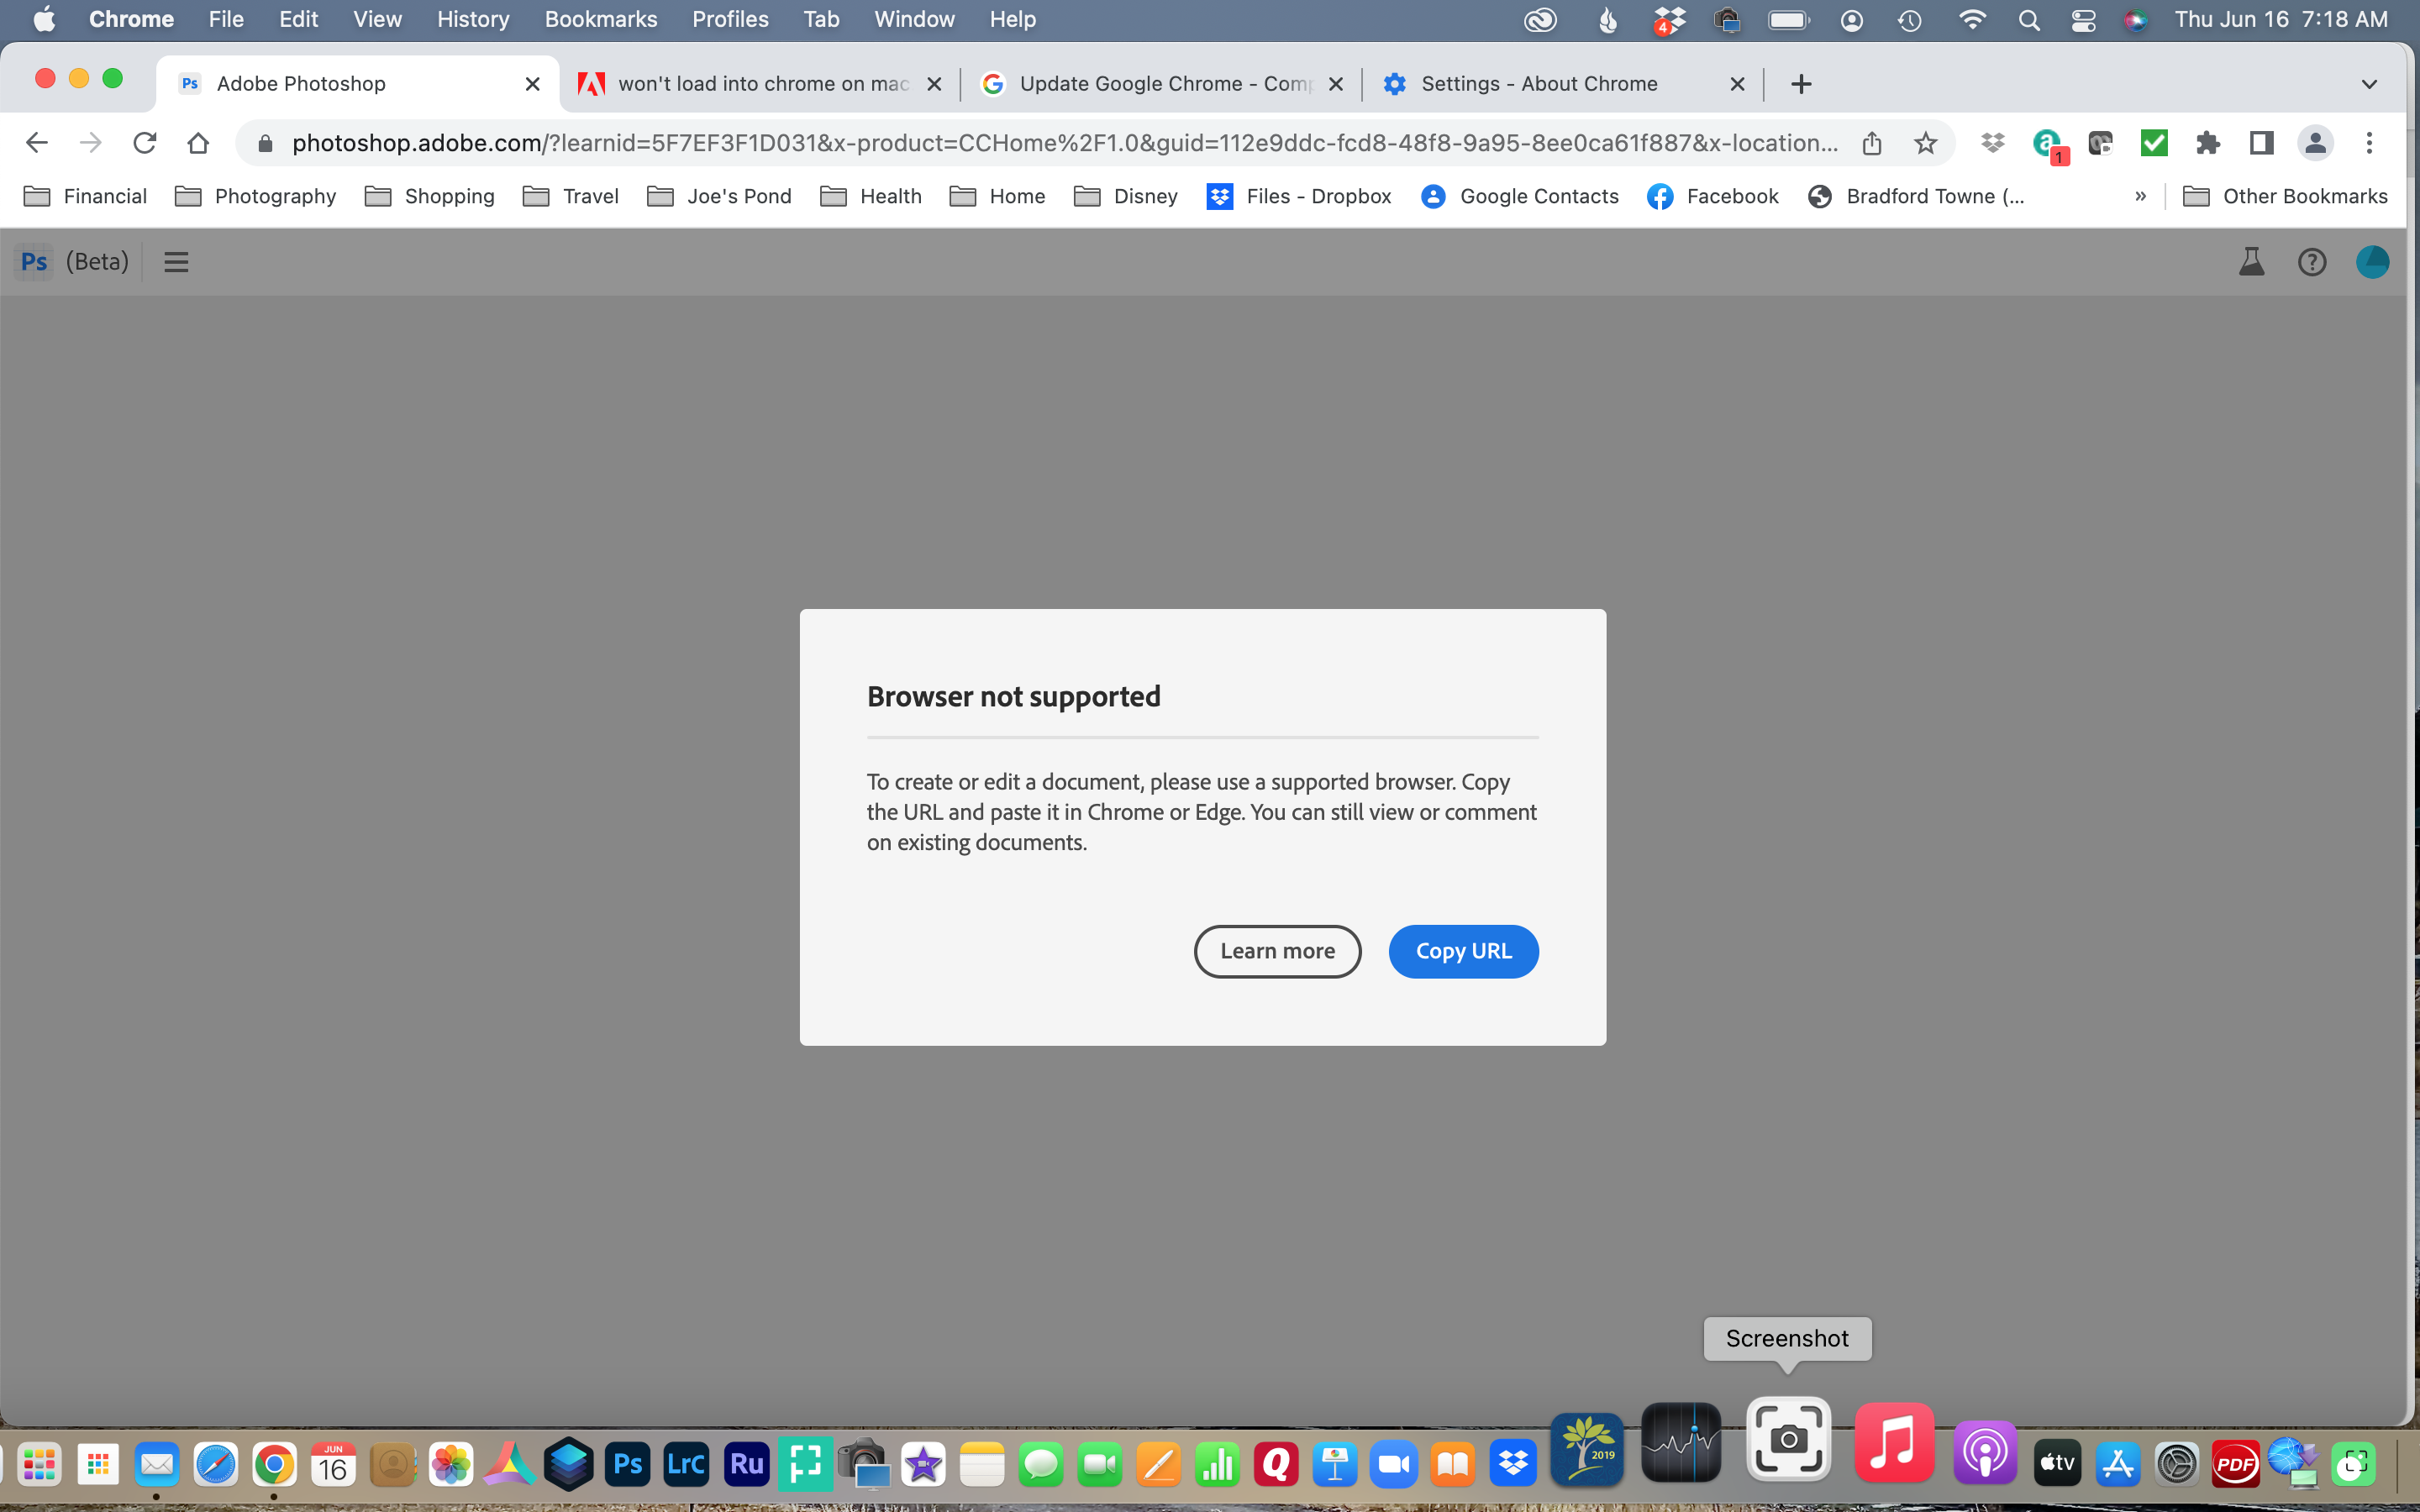Image resolution: width=2420 pixels, height=1512 pixels.
Task: Click the page reload button
Action: coord(144,142)
